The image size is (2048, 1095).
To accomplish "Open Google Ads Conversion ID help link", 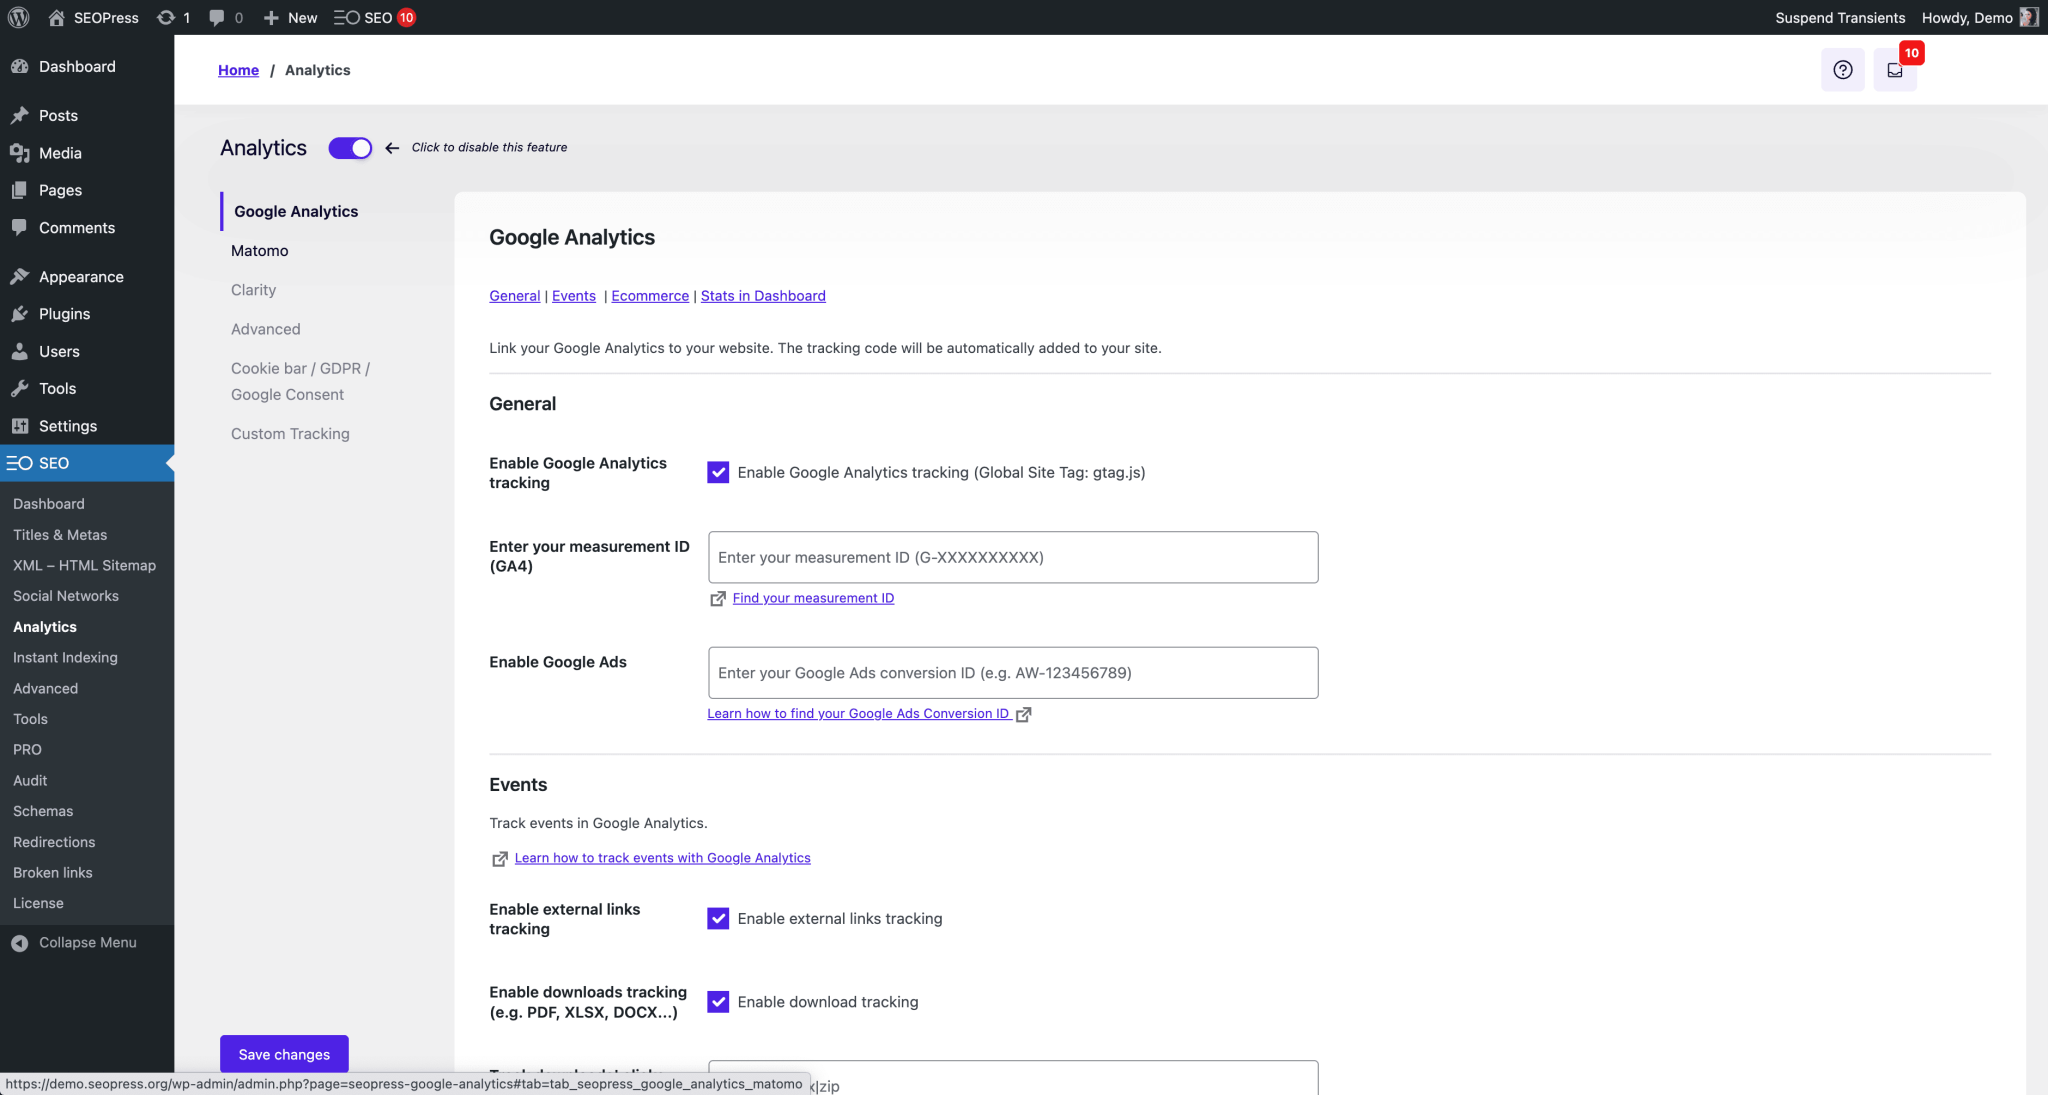I will click(858, 714).
